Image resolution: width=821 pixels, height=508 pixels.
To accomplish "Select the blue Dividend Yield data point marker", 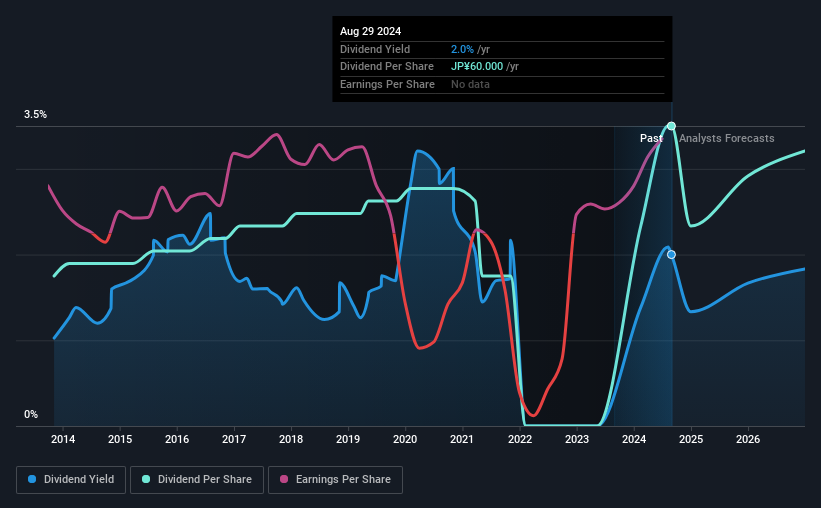I will coord(671,255).
